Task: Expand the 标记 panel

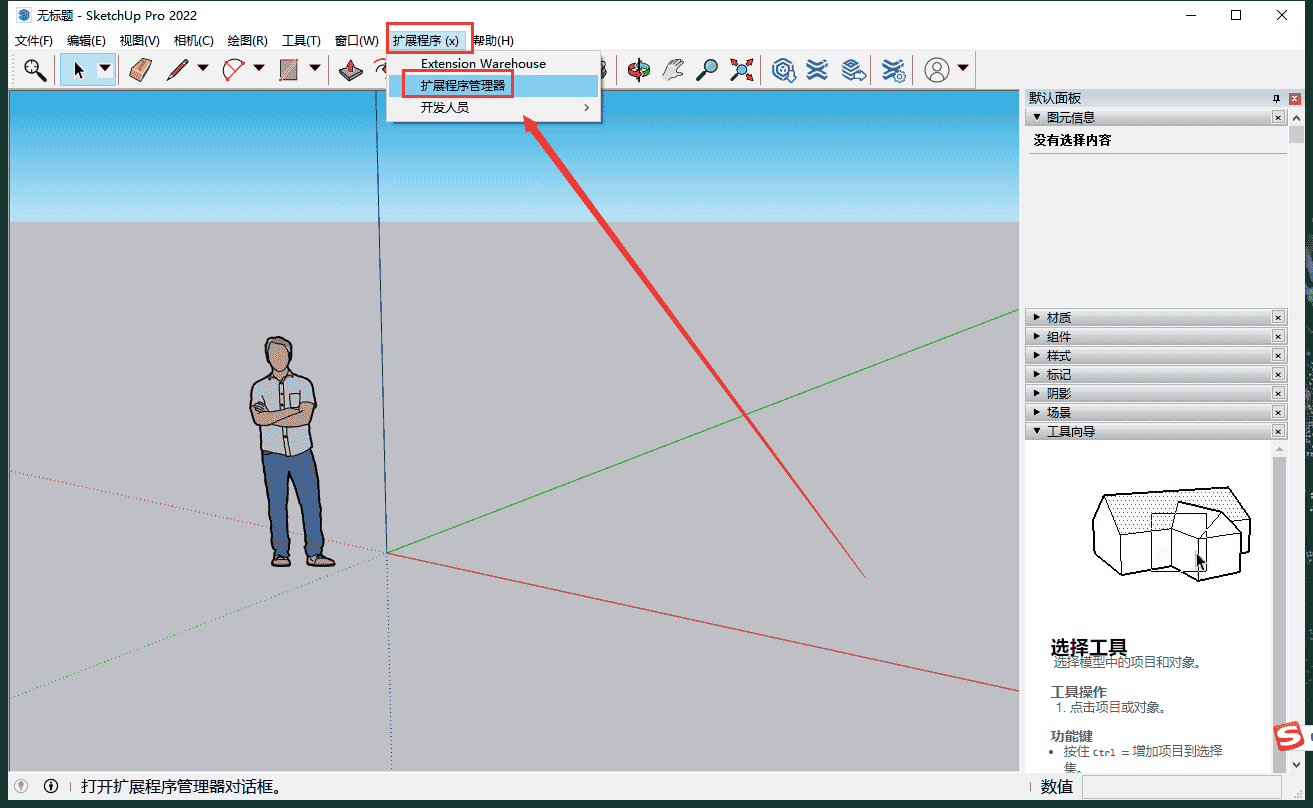Action: click(1037, 375)
